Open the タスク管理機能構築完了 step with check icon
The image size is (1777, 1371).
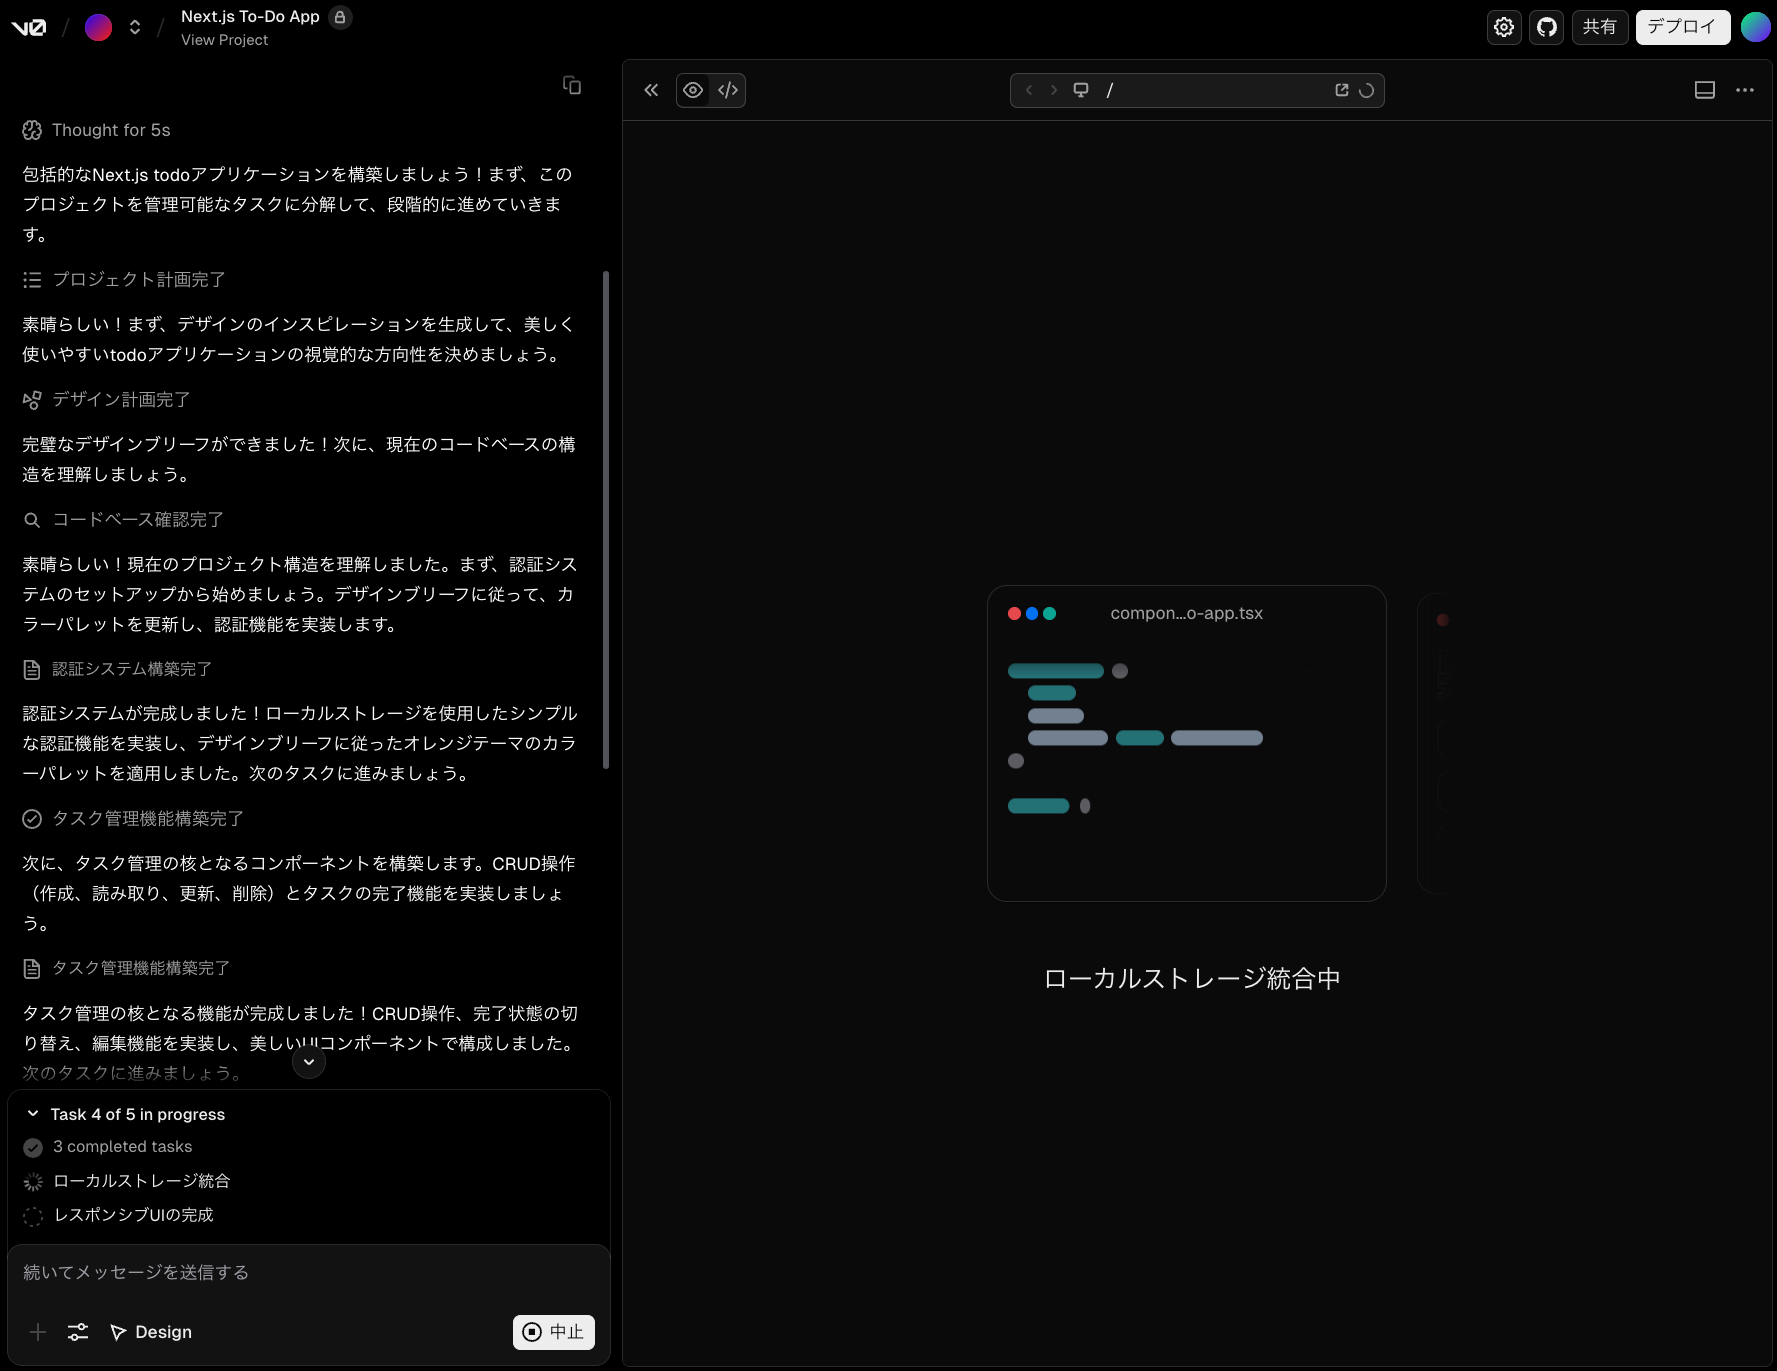[134, 819]
